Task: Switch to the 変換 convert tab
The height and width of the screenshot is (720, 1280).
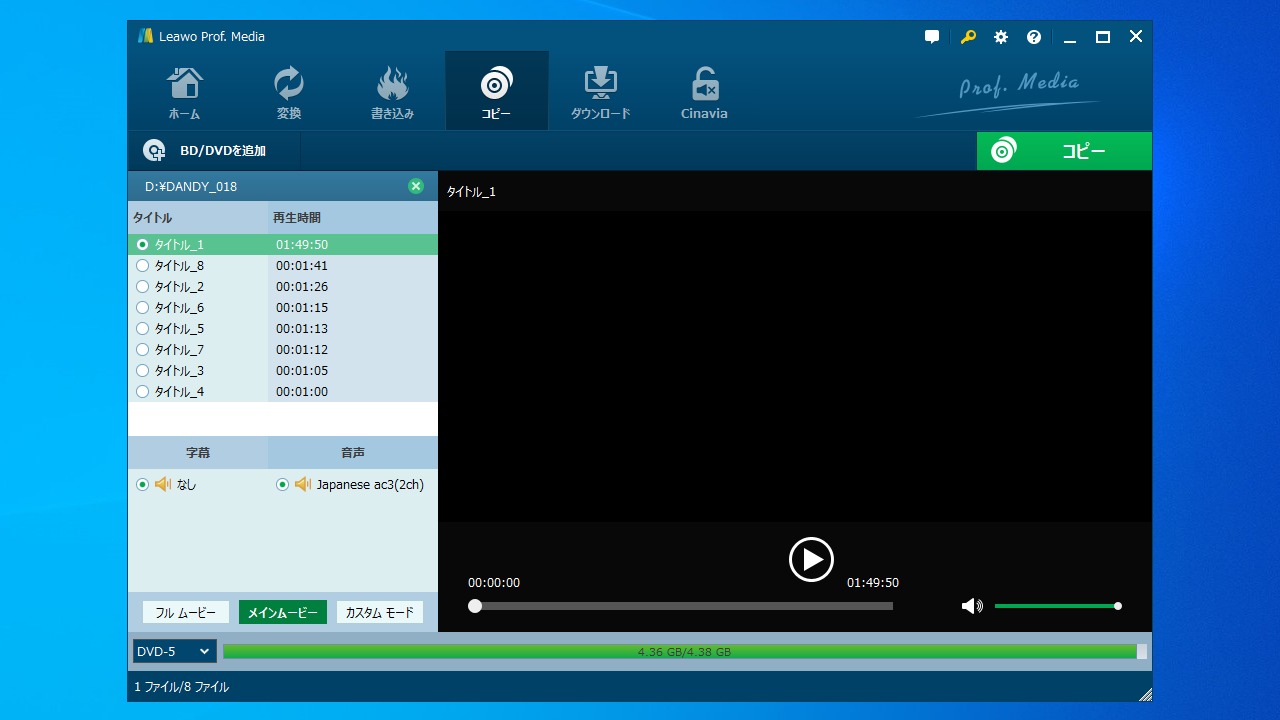Action: point(288,92)
